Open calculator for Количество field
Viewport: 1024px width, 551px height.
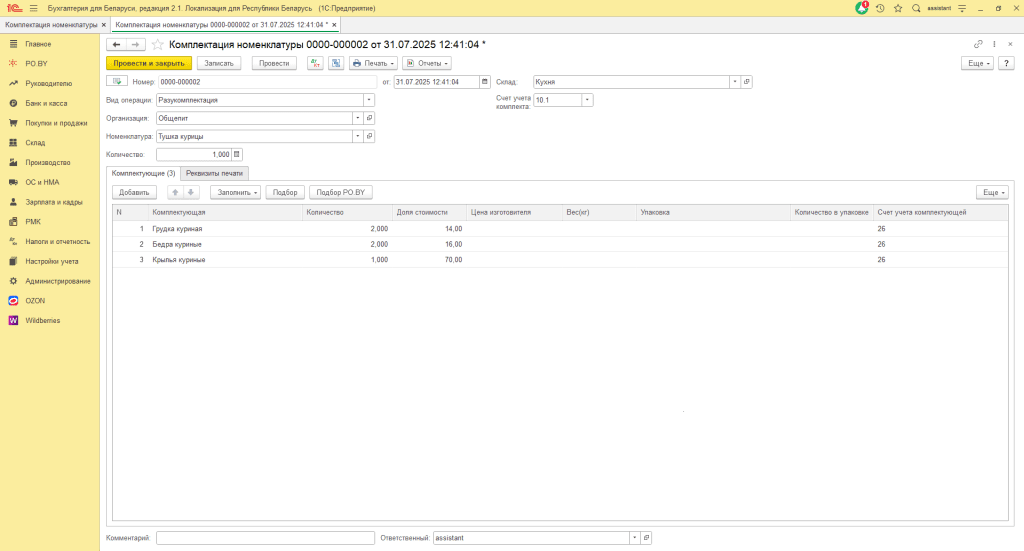tap(237, 155)
